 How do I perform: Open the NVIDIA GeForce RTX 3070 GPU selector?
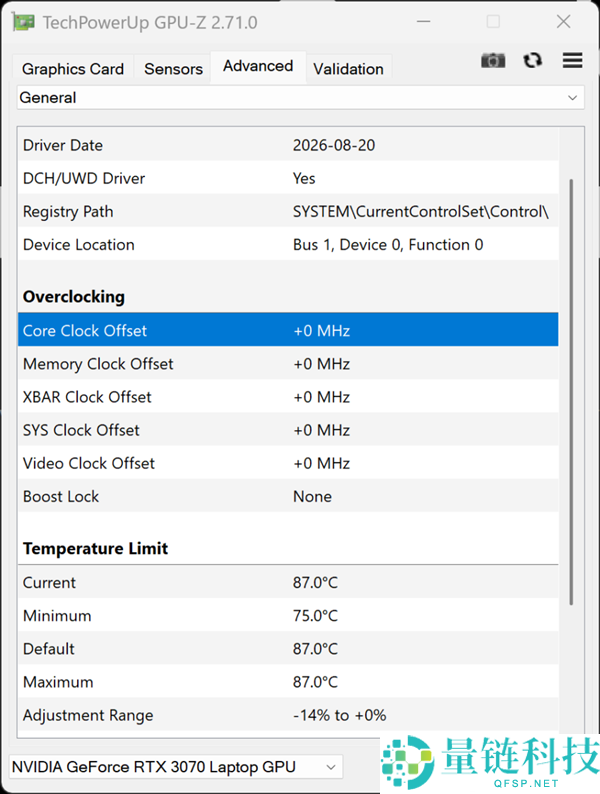[176, 767]
